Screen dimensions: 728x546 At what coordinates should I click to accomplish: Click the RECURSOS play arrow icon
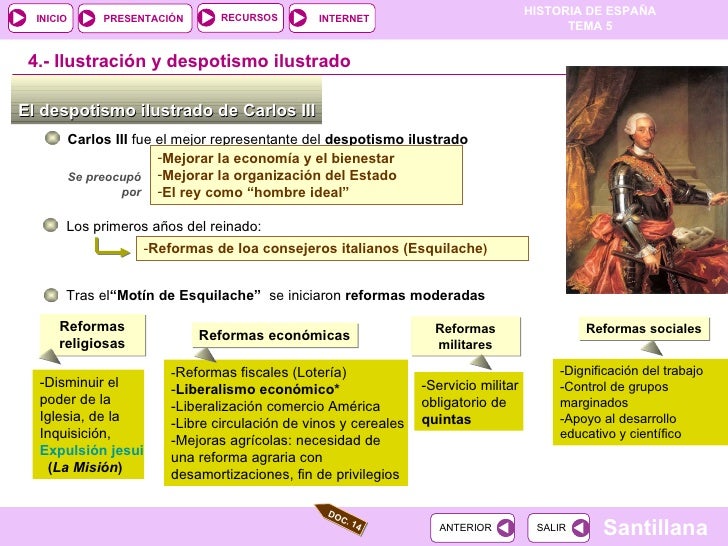206,17
